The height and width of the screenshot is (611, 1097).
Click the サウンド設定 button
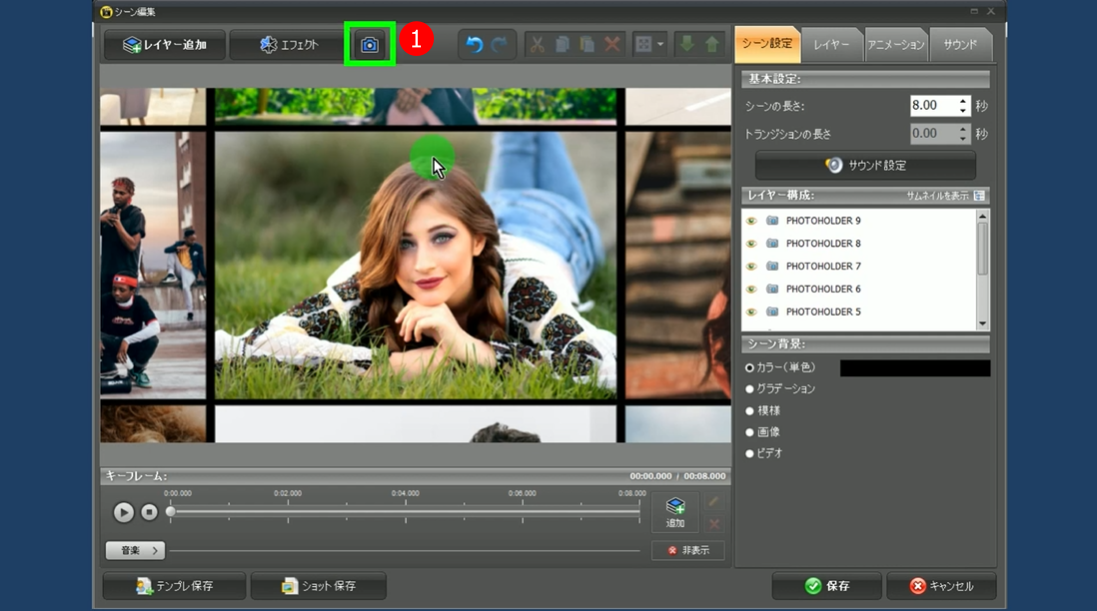coord(865,166)
